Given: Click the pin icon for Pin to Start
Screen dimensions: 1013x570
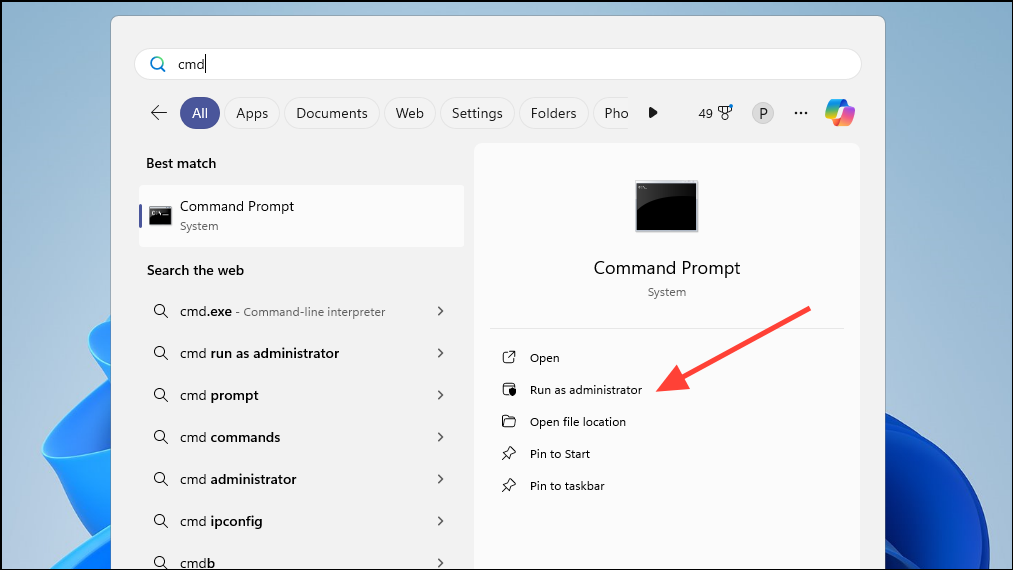Looking at the screenshot, I should click(509, 454).
